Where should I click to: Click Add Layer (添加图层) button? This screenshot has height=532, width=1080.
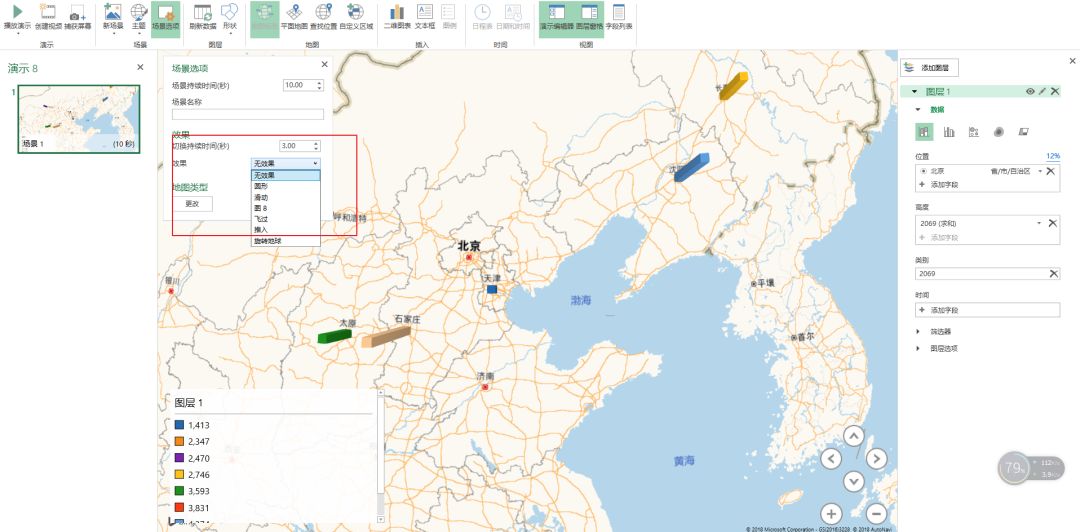point(929,68)
